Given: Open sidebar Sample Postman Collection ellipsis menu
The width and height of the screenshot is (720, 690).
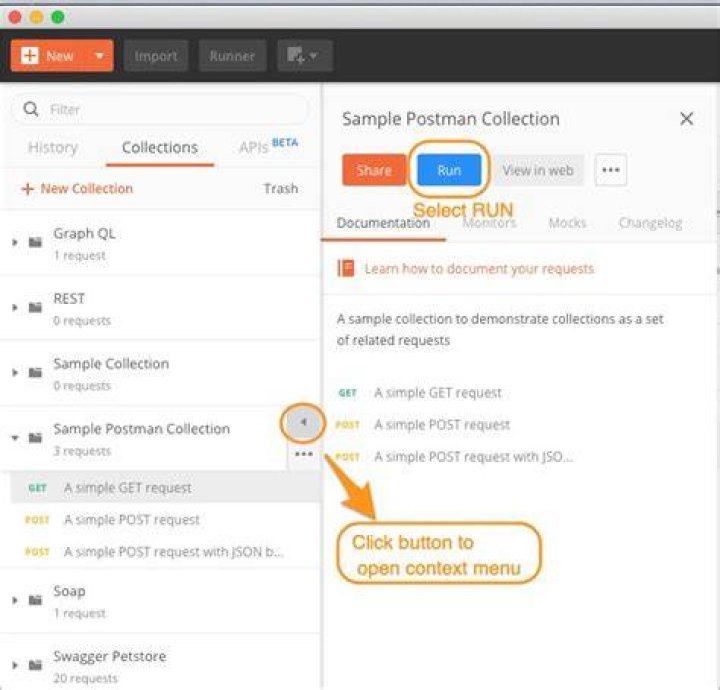Looking at the screenshot, I should point(304,454).
